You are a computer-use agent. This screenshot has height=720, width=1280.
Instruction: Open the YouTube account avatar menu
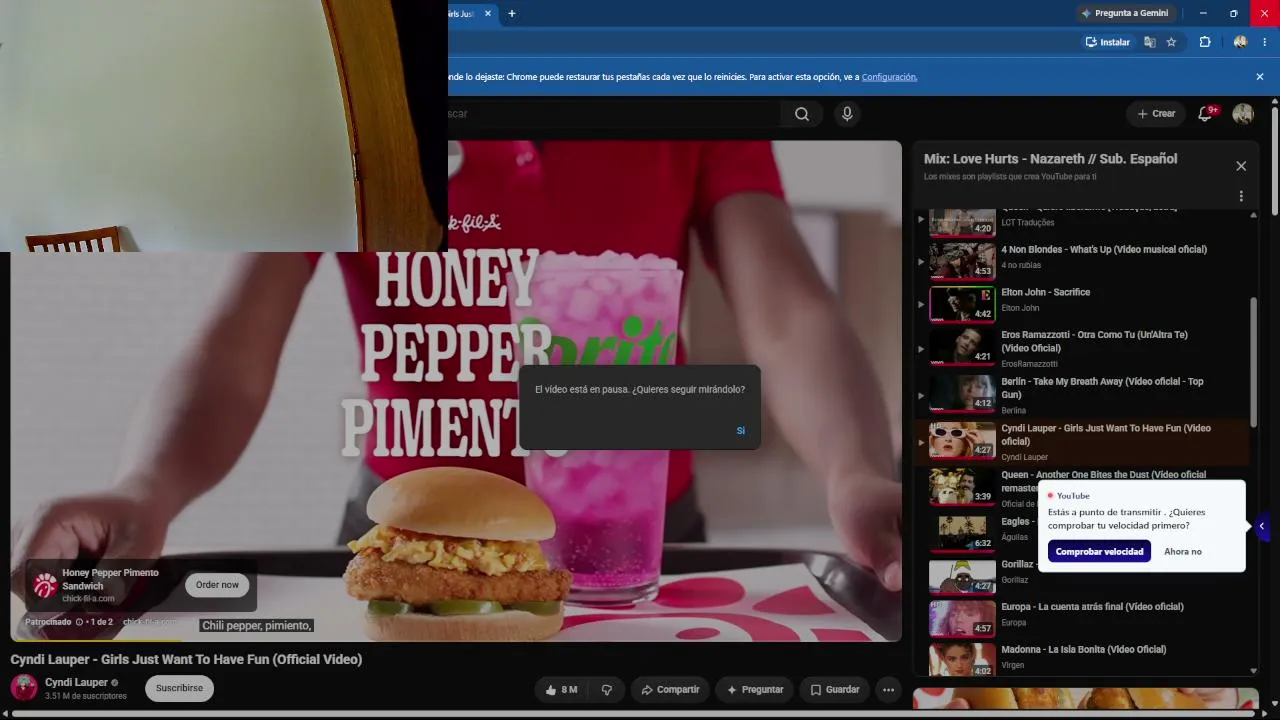[x=1243, y=114]
